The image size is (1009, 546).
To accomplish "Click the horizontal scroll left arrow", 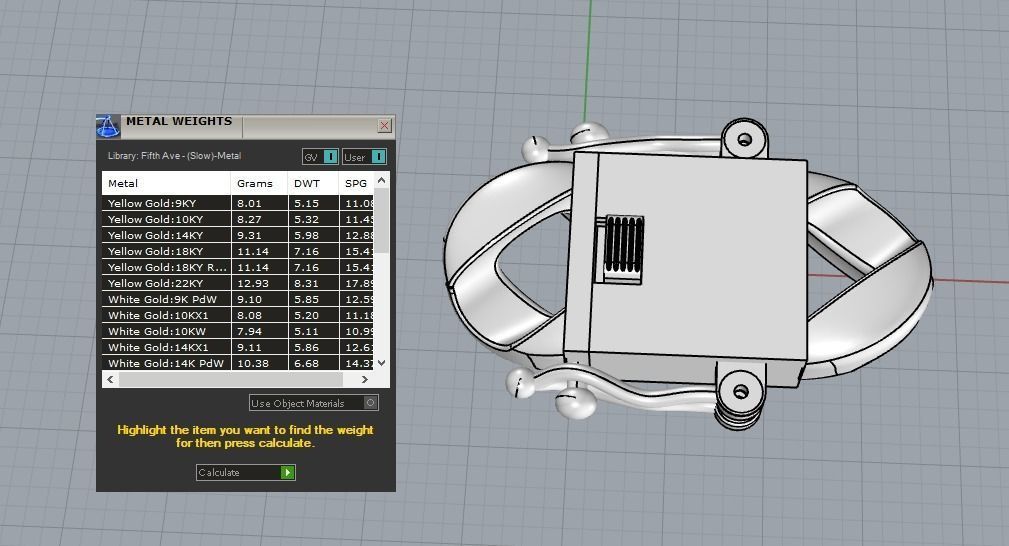I will pyautogui.click(x=110, y=379).
